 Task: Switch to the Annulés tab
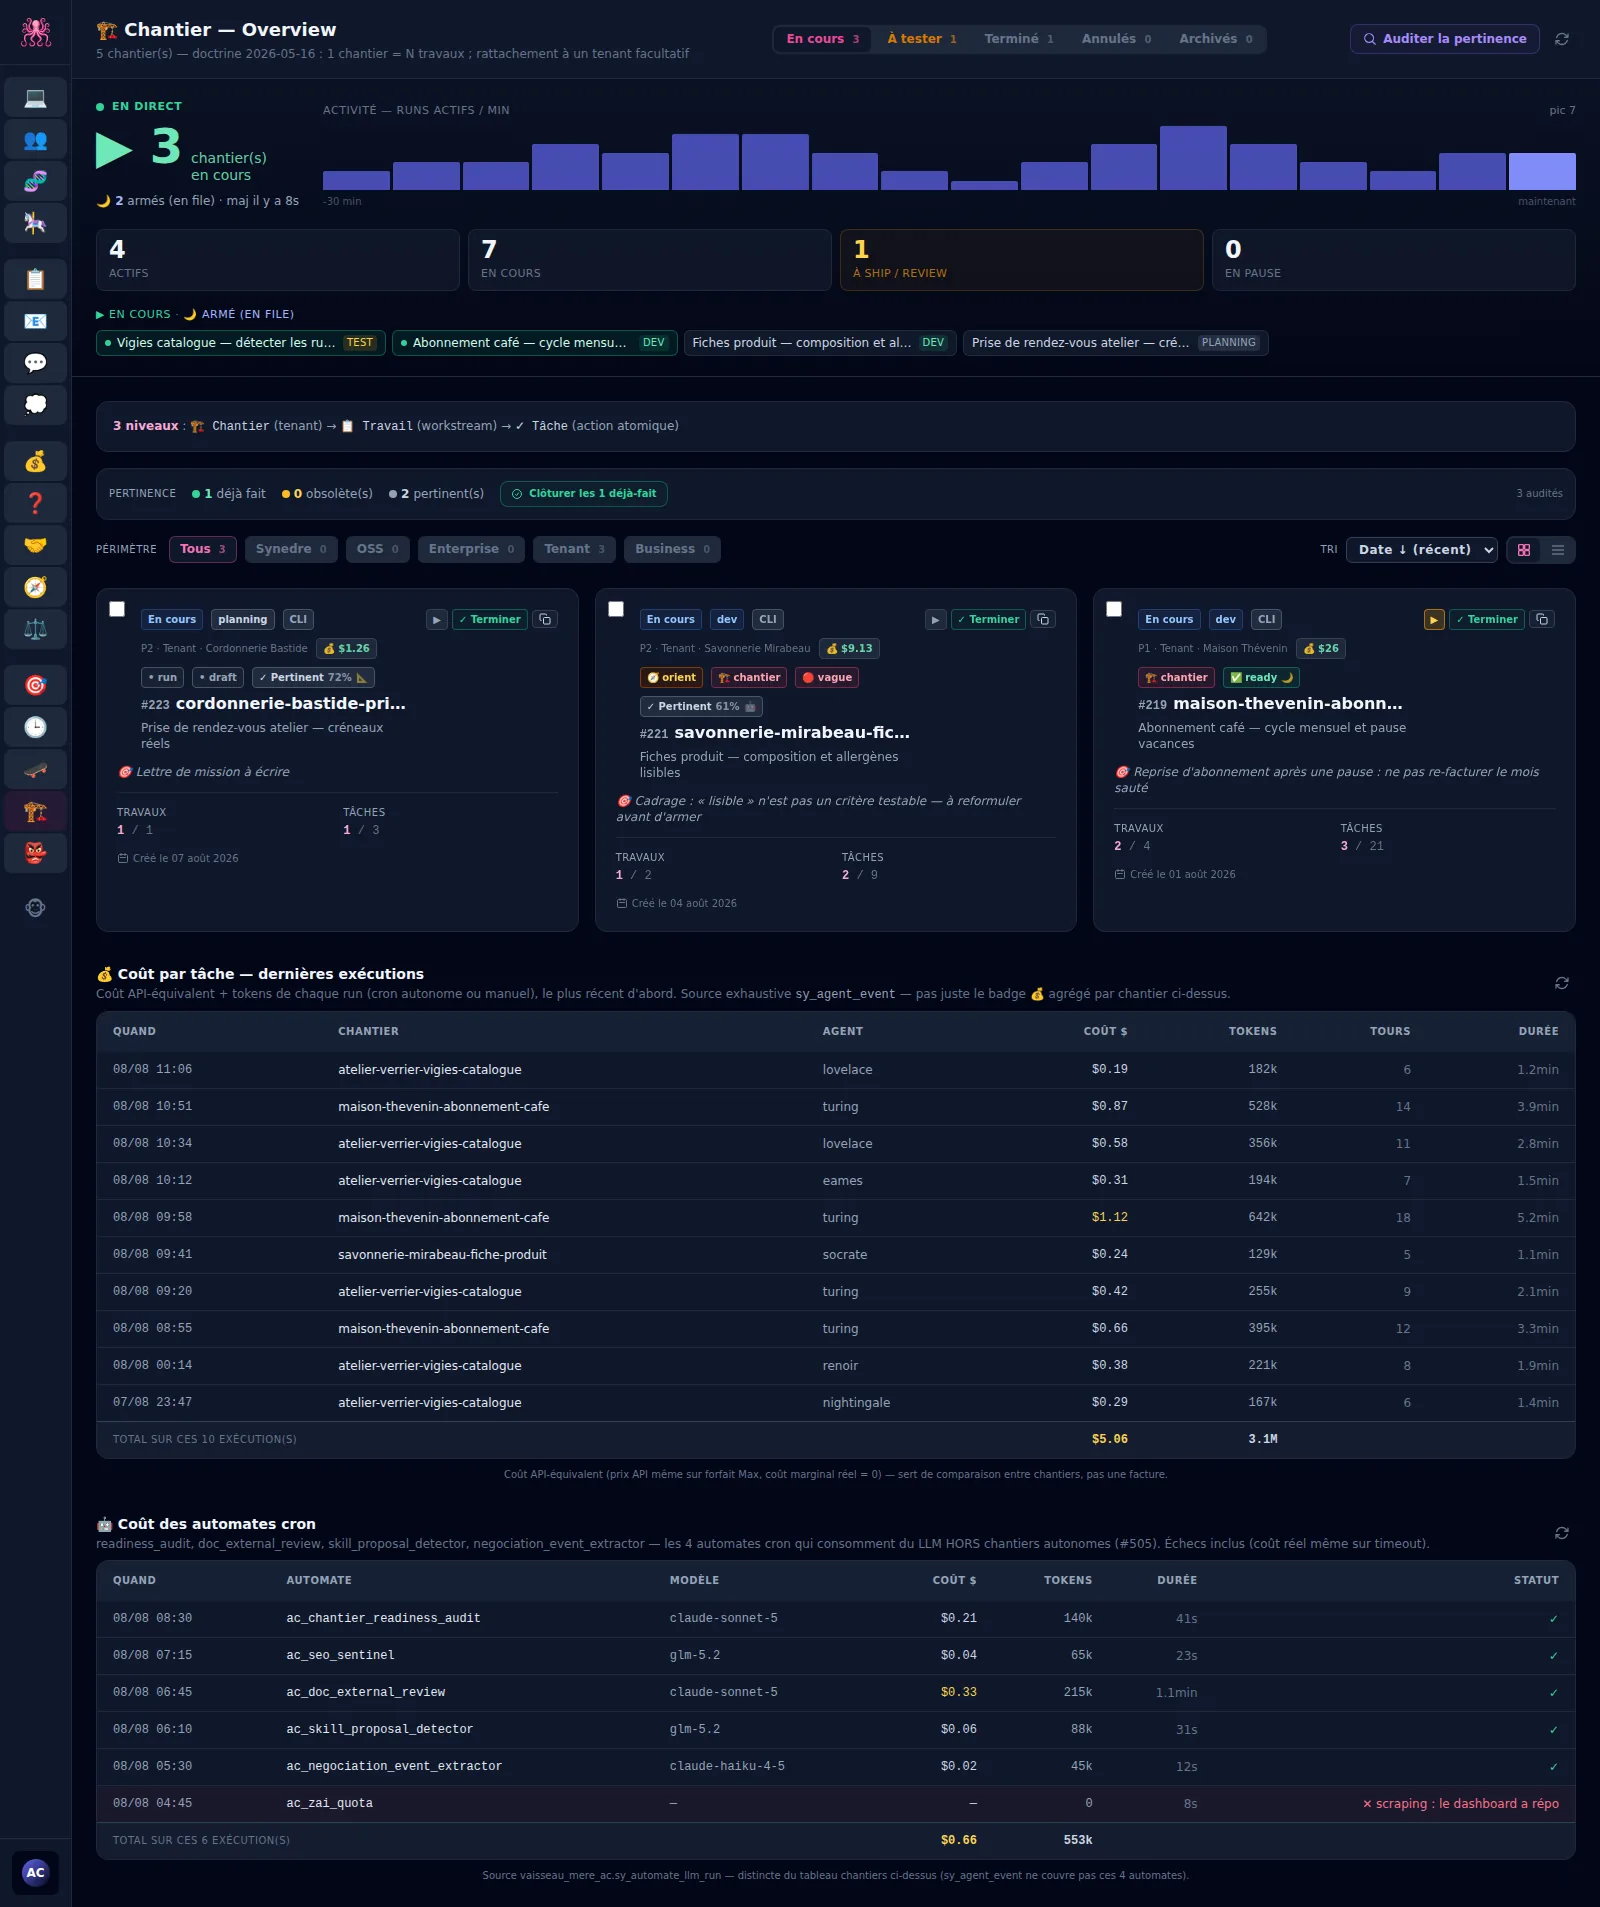point(1116,39)
